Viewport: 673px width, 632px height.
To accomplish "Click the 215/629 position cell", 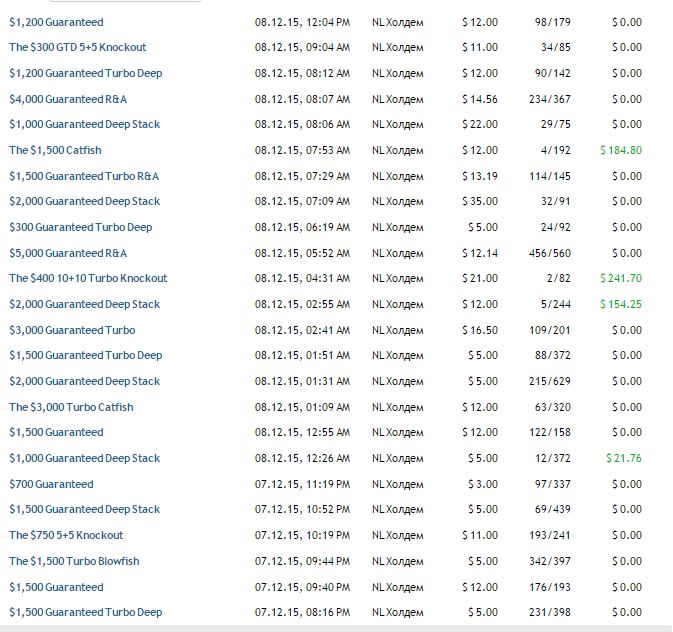I will pyautogui.click(x=550, y=381).
